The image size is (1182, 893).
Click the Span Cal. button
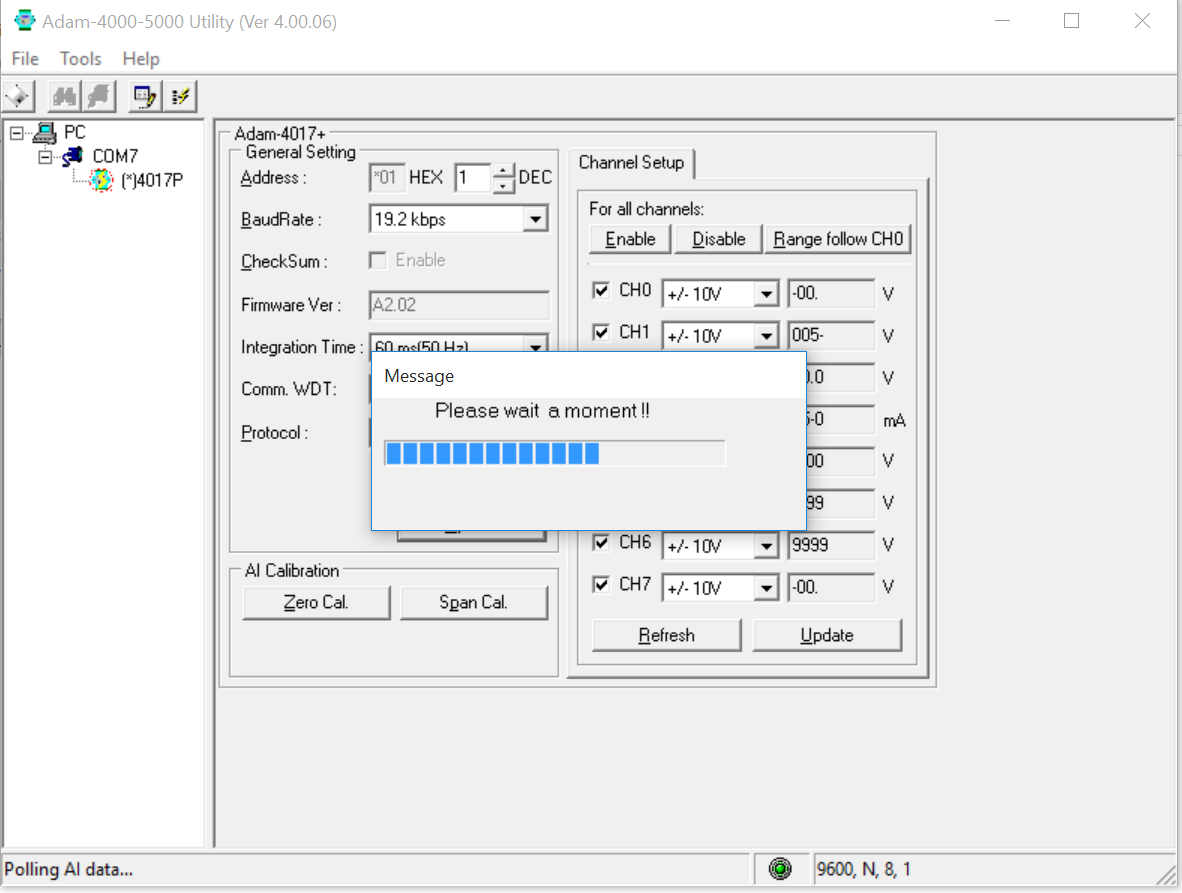[473, 603]
